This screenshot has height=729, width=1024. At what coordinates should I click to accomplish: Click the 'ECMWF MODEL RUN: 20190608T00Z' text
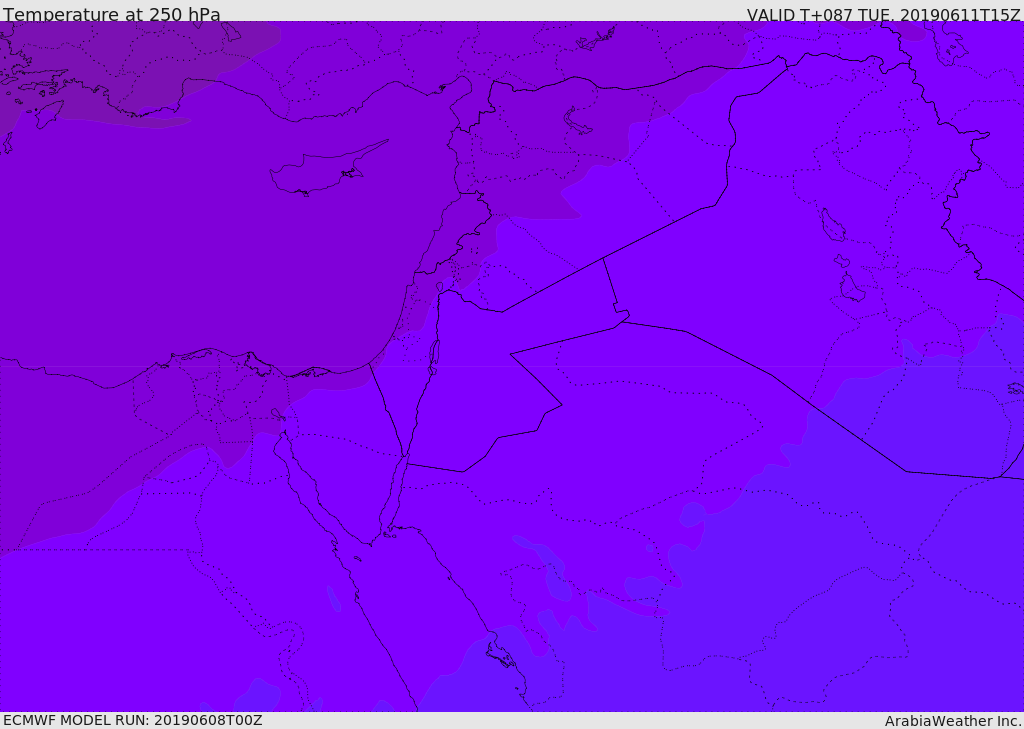[x=133, y=720]
